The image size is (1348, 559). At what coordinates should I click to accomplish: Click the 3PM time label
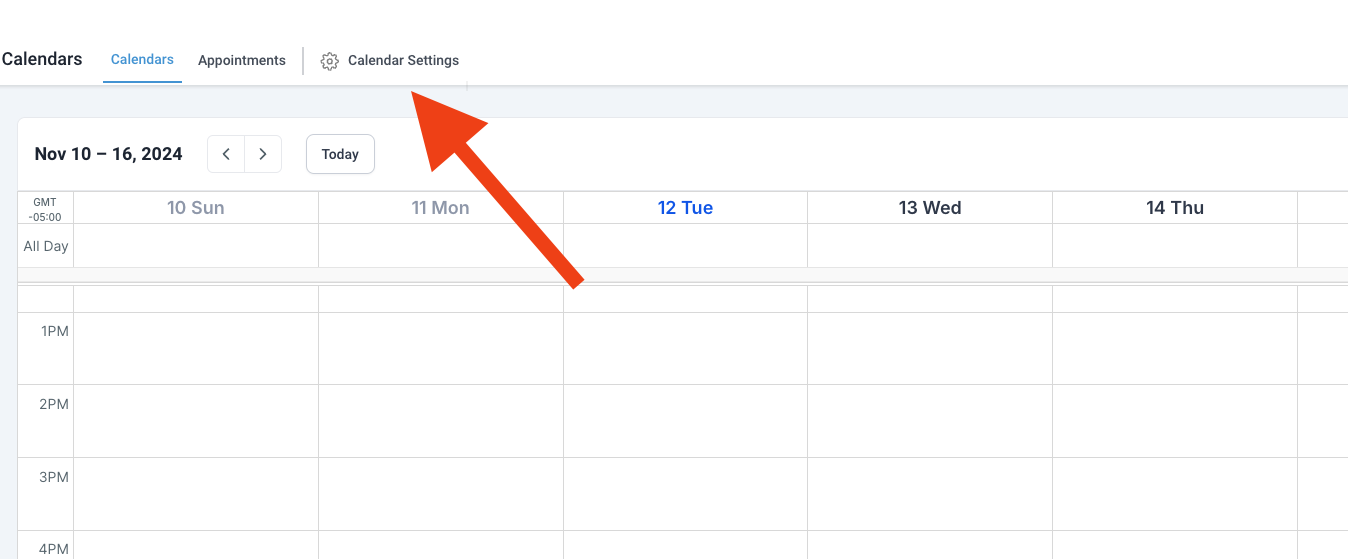55,477
